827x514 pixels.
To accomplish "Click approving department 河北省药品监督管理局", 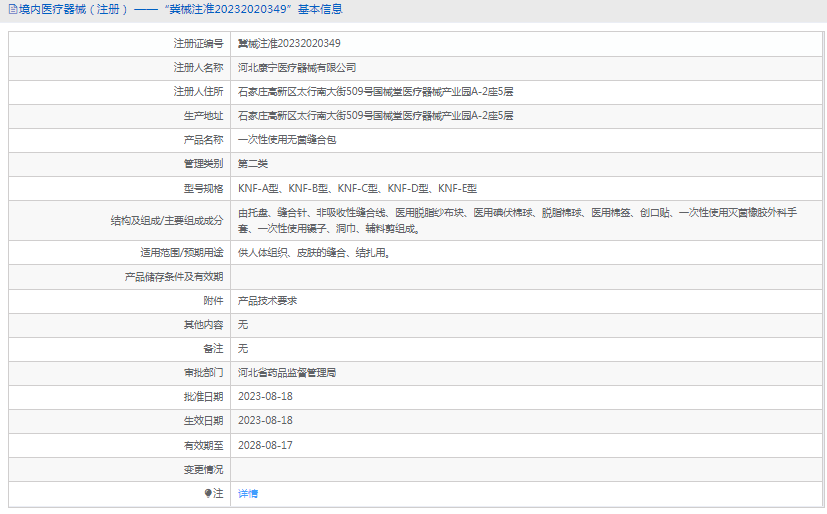I will click(287, 373).
